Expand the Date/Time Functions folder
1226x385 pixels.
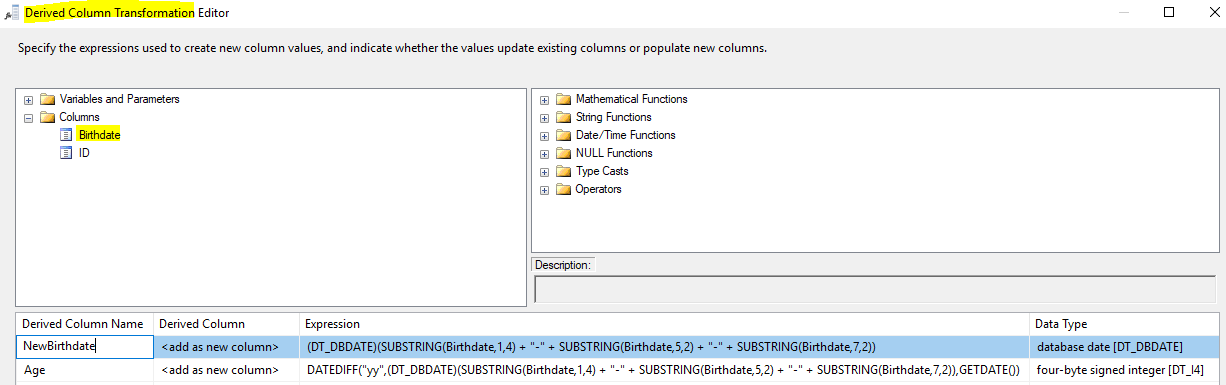click(544, 136)
